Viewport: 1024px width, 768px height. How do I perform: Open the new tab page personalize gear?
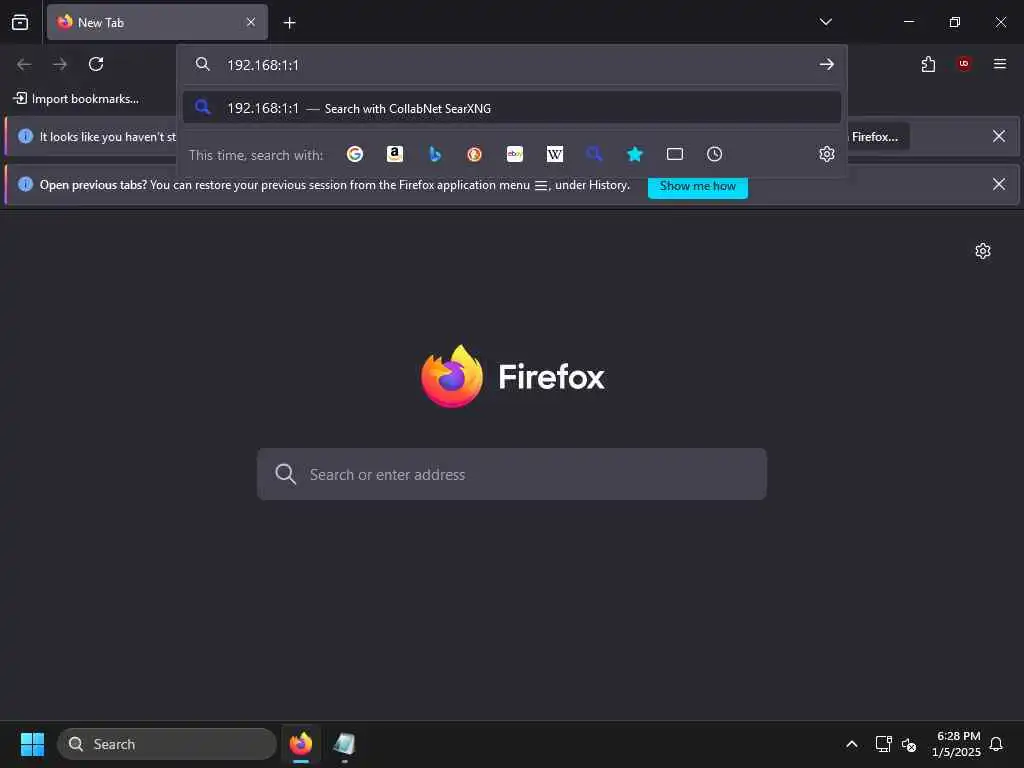point(983,251)
